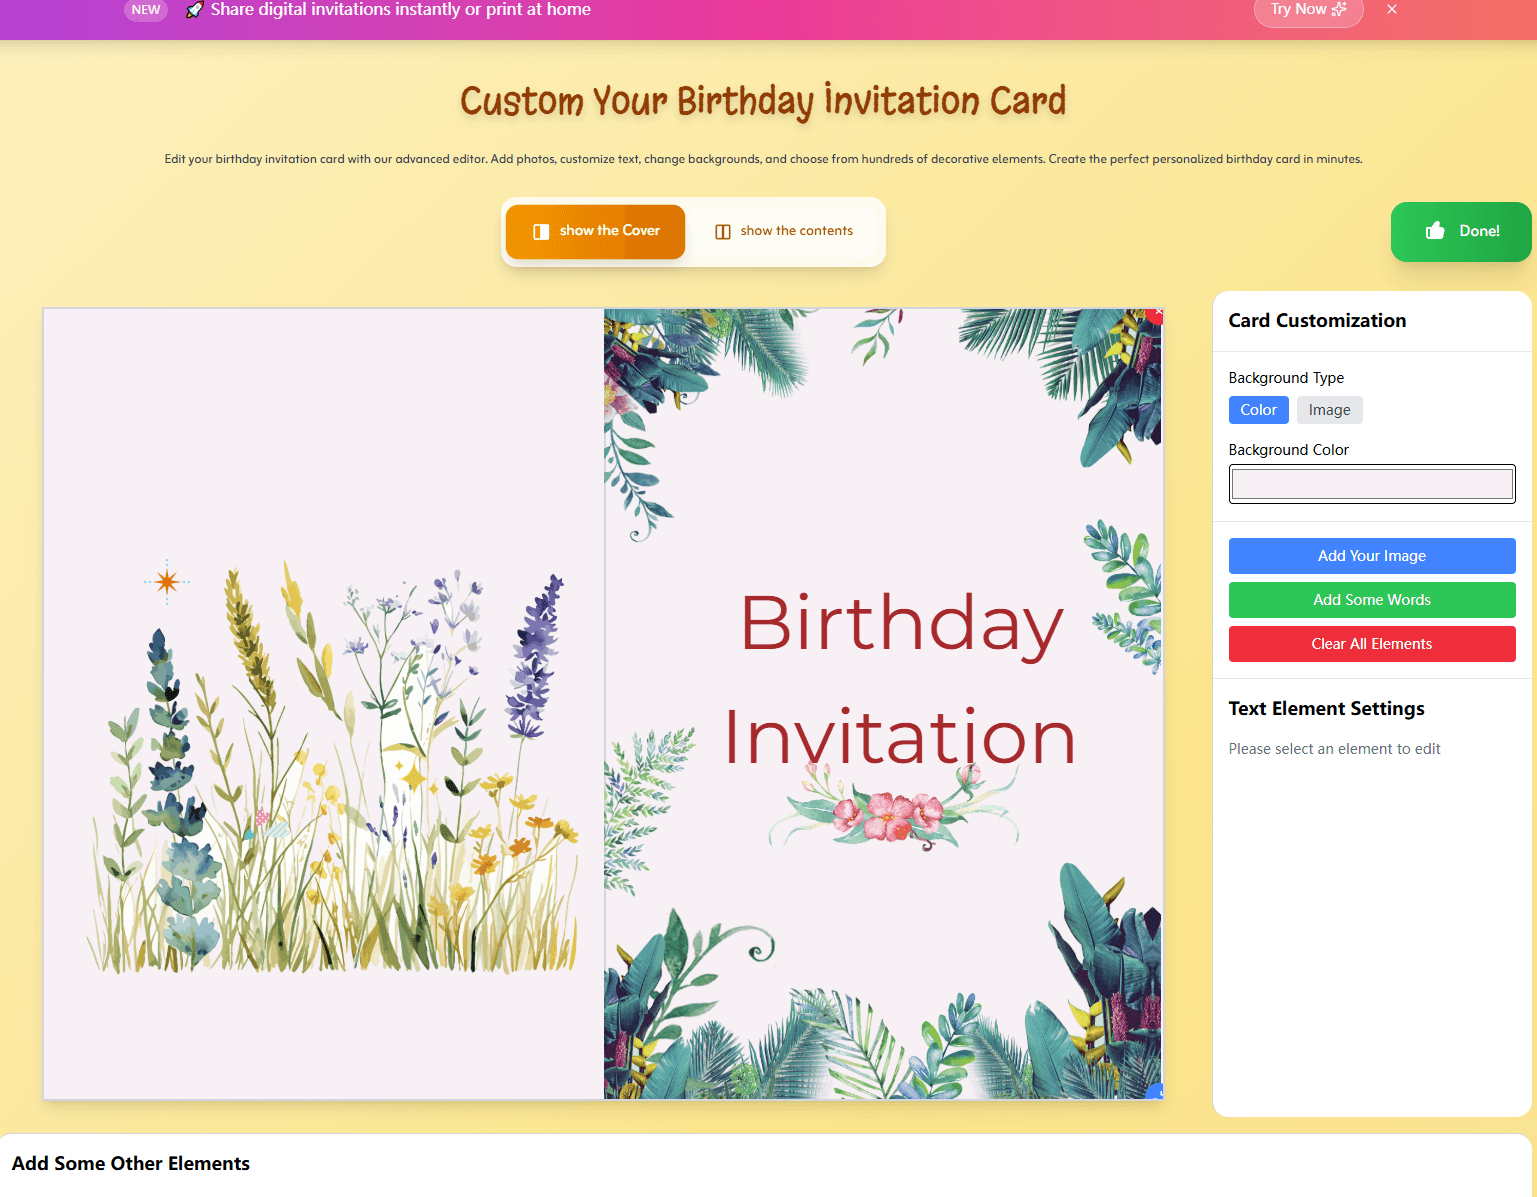
Task: Click the cover layout icon beside 'show the Cover'
Action: pos(541,232)
